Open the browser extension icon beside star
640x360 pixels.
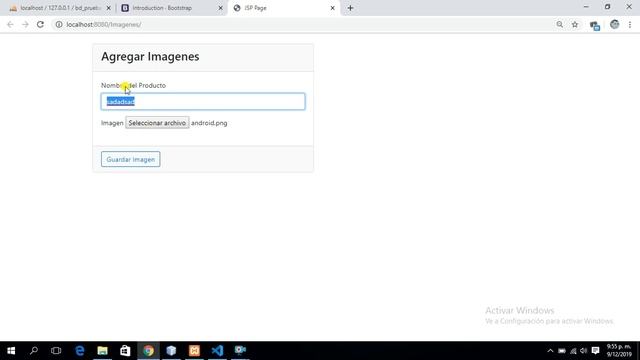coord(595,25)
